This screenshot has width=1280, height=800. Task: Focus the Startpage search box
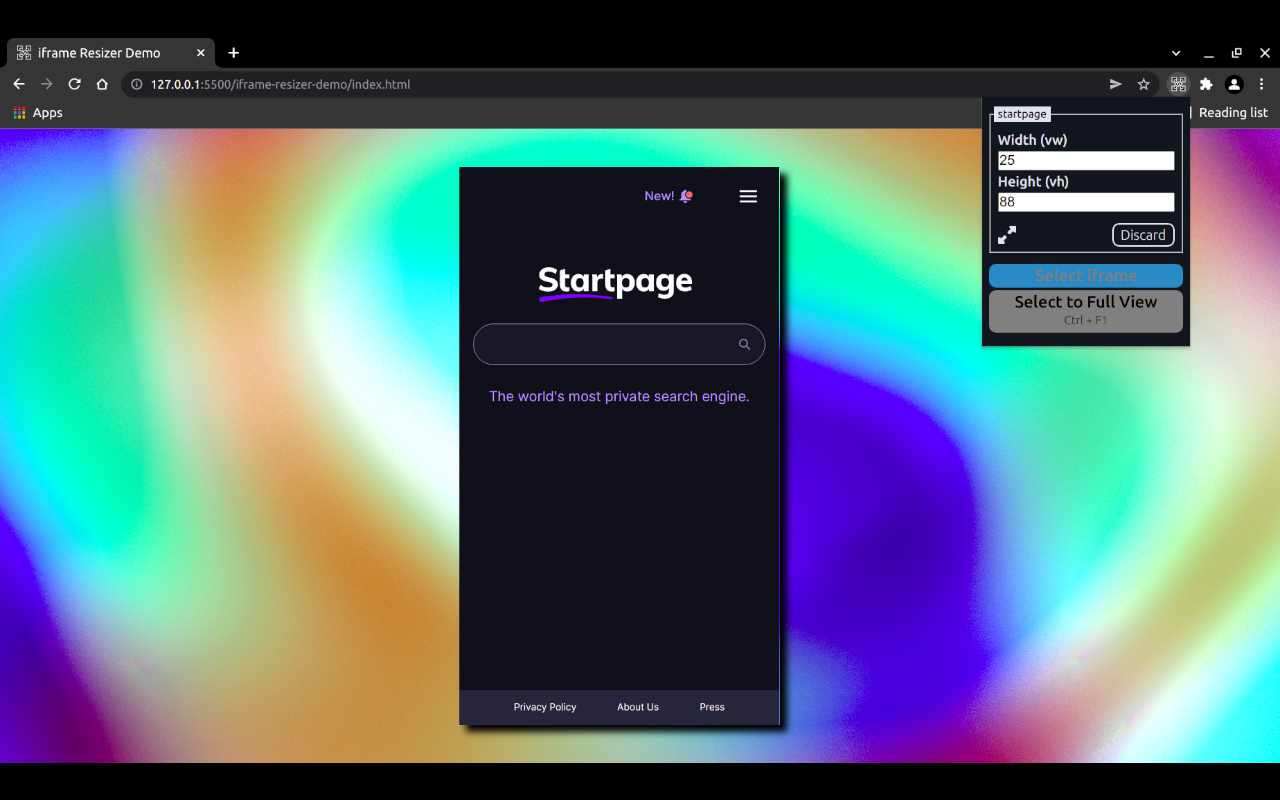[619, 344]
